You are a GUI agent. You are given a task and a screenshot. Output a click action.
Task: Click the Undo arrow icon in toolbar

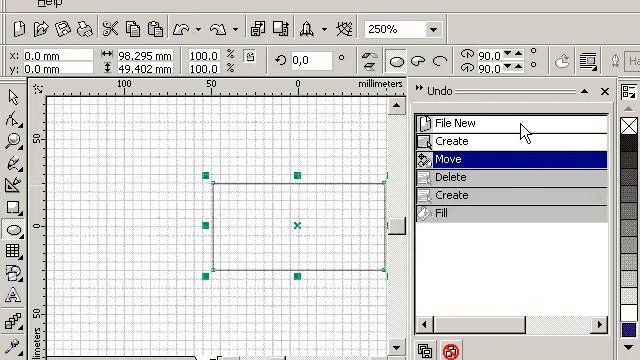tap(181, 29)
